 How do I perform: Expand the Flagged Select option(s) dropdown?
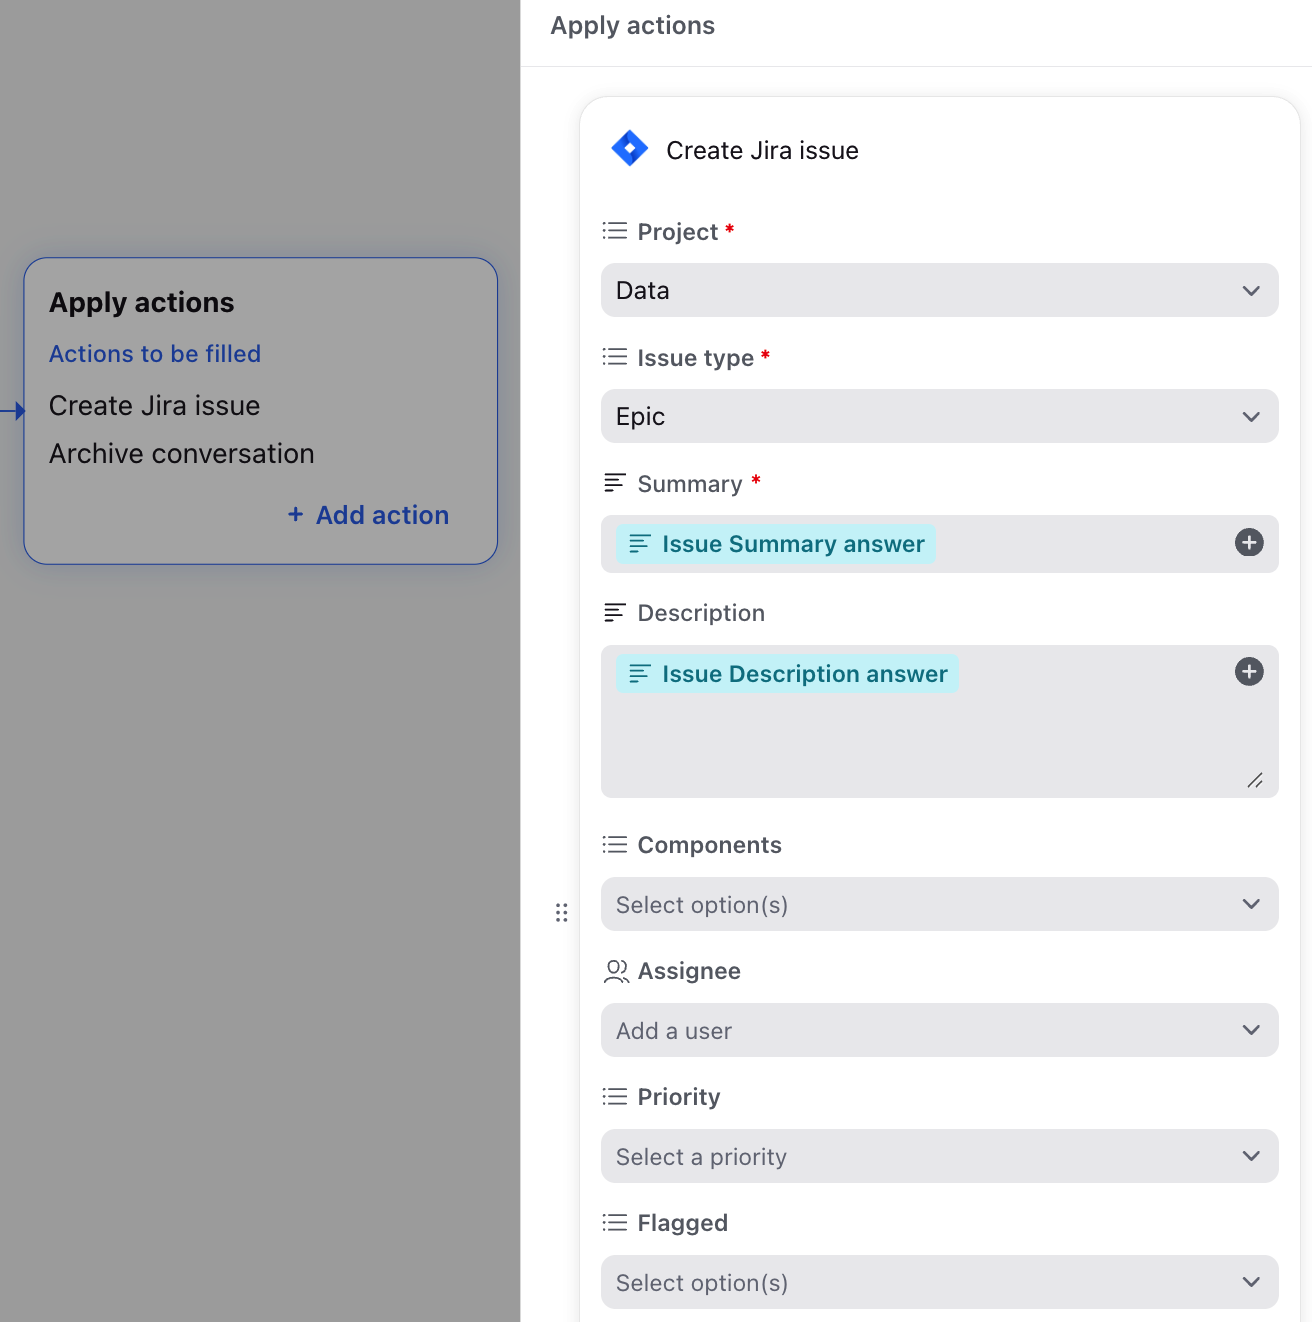pos(940,1282)
